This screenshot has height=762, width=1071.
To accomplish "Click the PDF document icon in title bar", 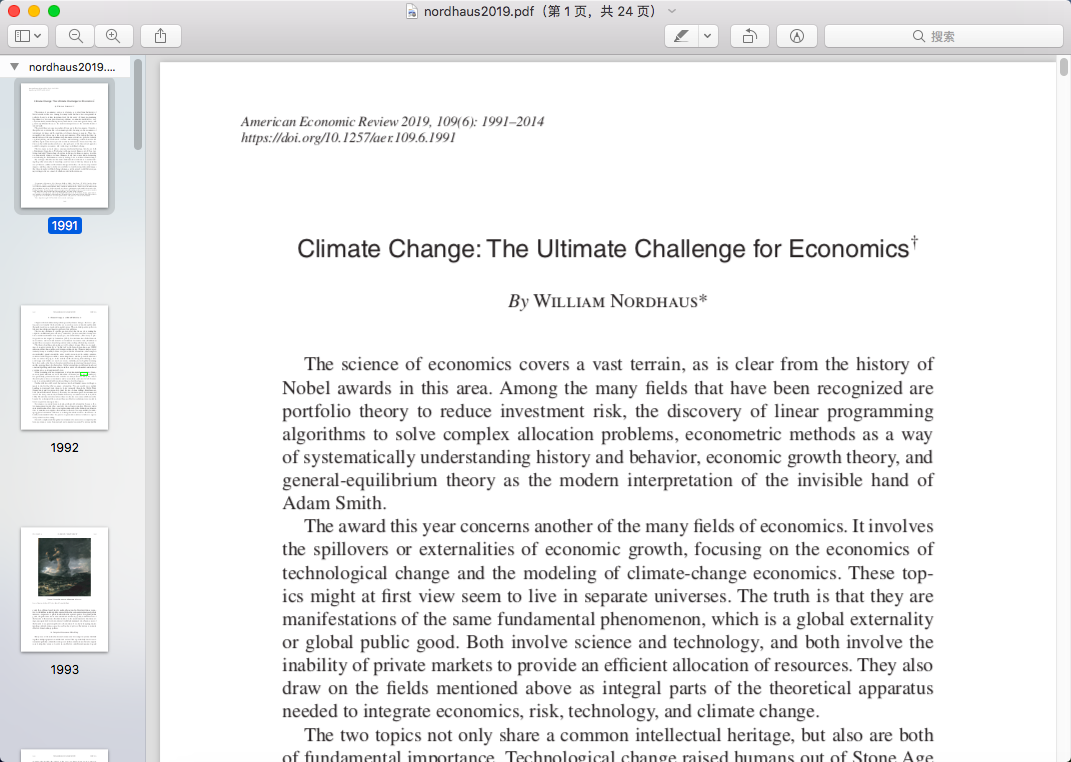I will (412, 11).
